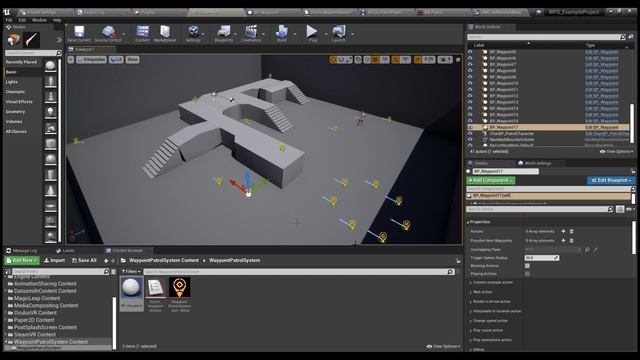The width and height of the screenshot is (640, 360).
Task: Click the Launch toolbar icon
Action: tap(339, 33)
